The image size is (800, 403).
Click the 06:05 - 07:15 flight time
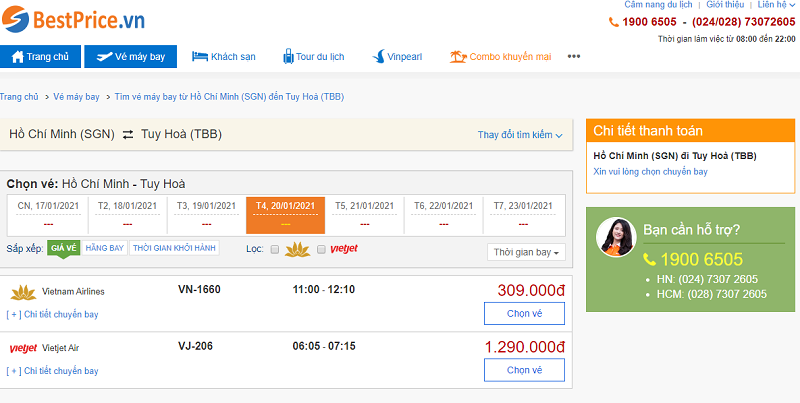[324, 346]
